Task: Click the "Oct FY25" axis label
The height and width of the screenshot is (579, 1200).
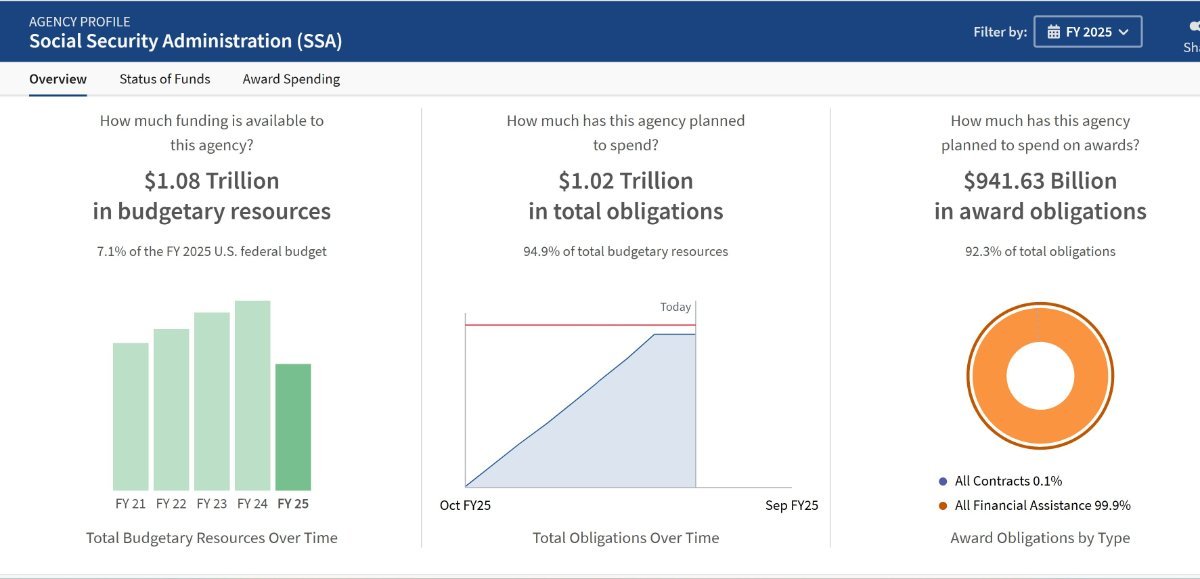Action: tap(466, 506)
